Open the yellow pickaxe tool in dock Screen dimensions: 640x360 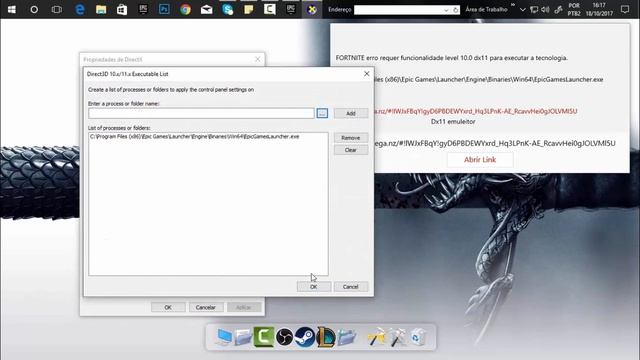(x=376, y=337)
